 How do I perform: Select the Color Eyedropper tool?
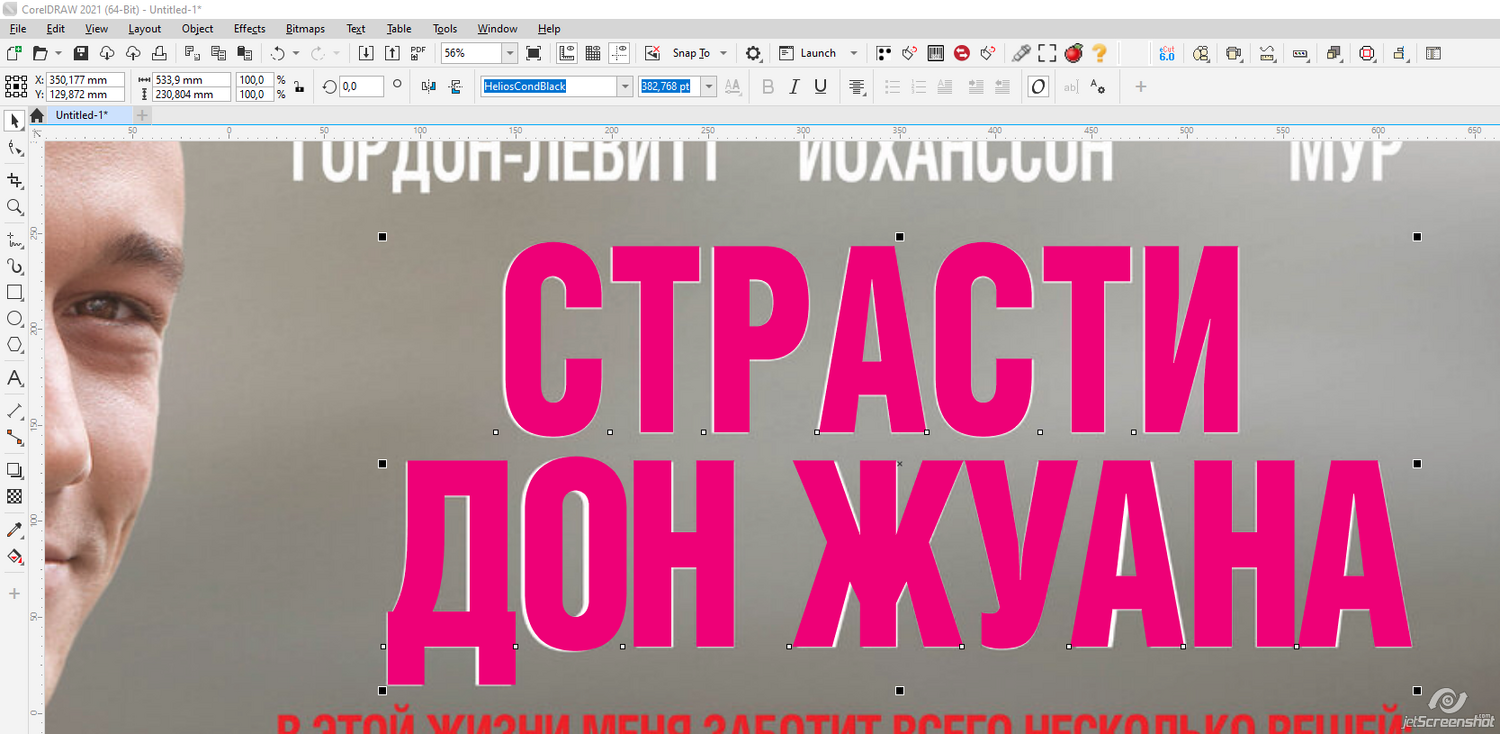tap(15, 529)
